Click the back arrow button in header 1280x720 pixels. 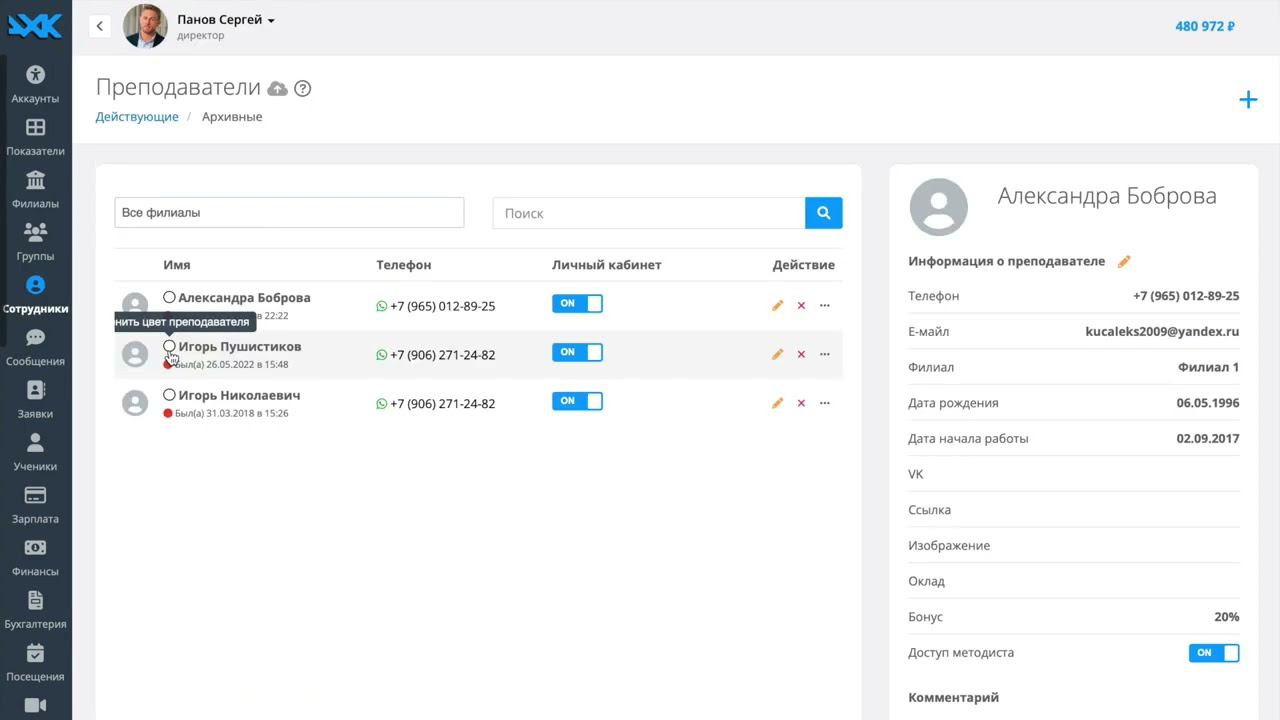pos(99,26)
